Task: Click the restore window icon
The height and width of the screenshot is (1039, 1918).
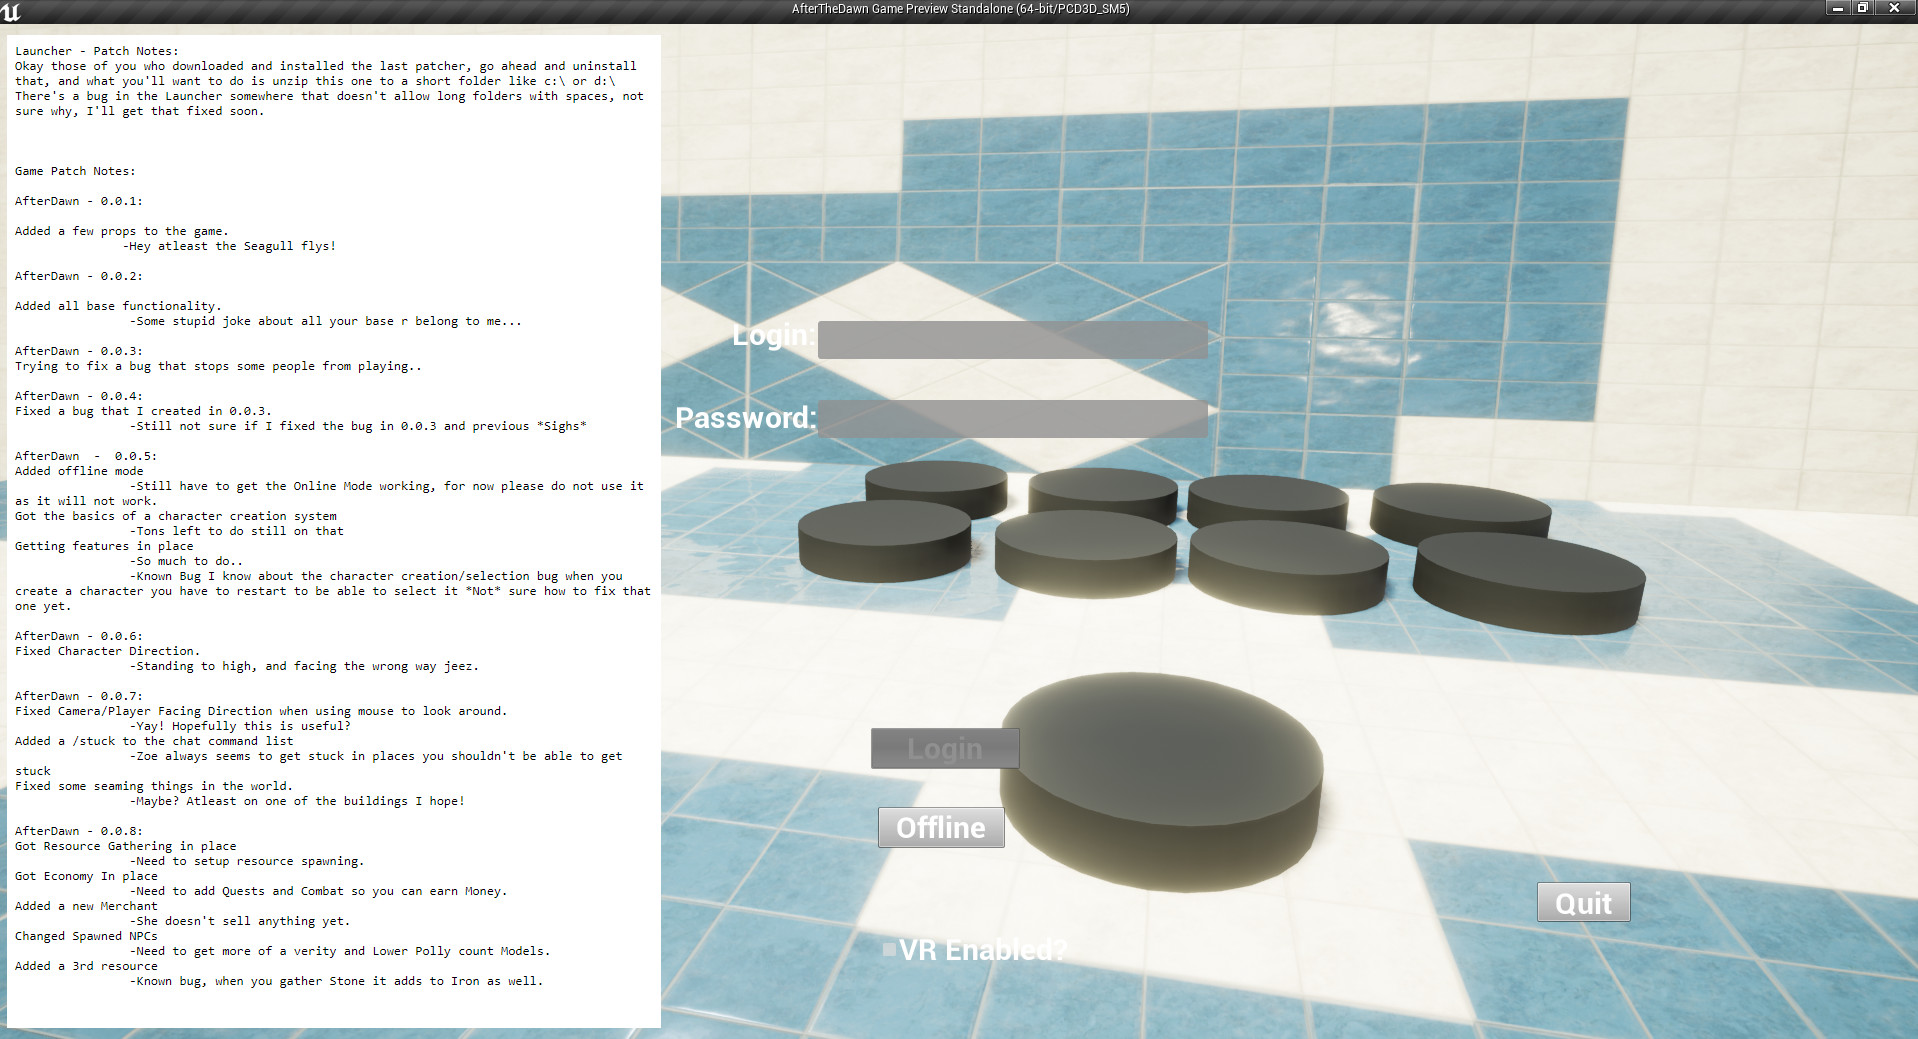Action: pos(1862,7)
